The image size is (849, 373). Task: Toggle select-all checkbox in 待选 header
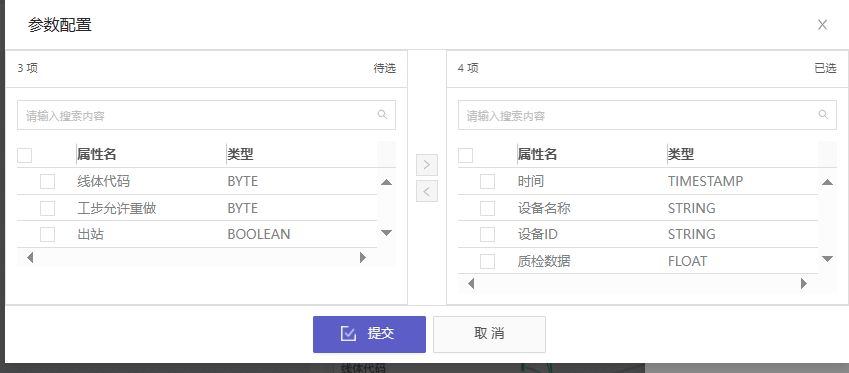pyautogui.click(x=24, y=155)
